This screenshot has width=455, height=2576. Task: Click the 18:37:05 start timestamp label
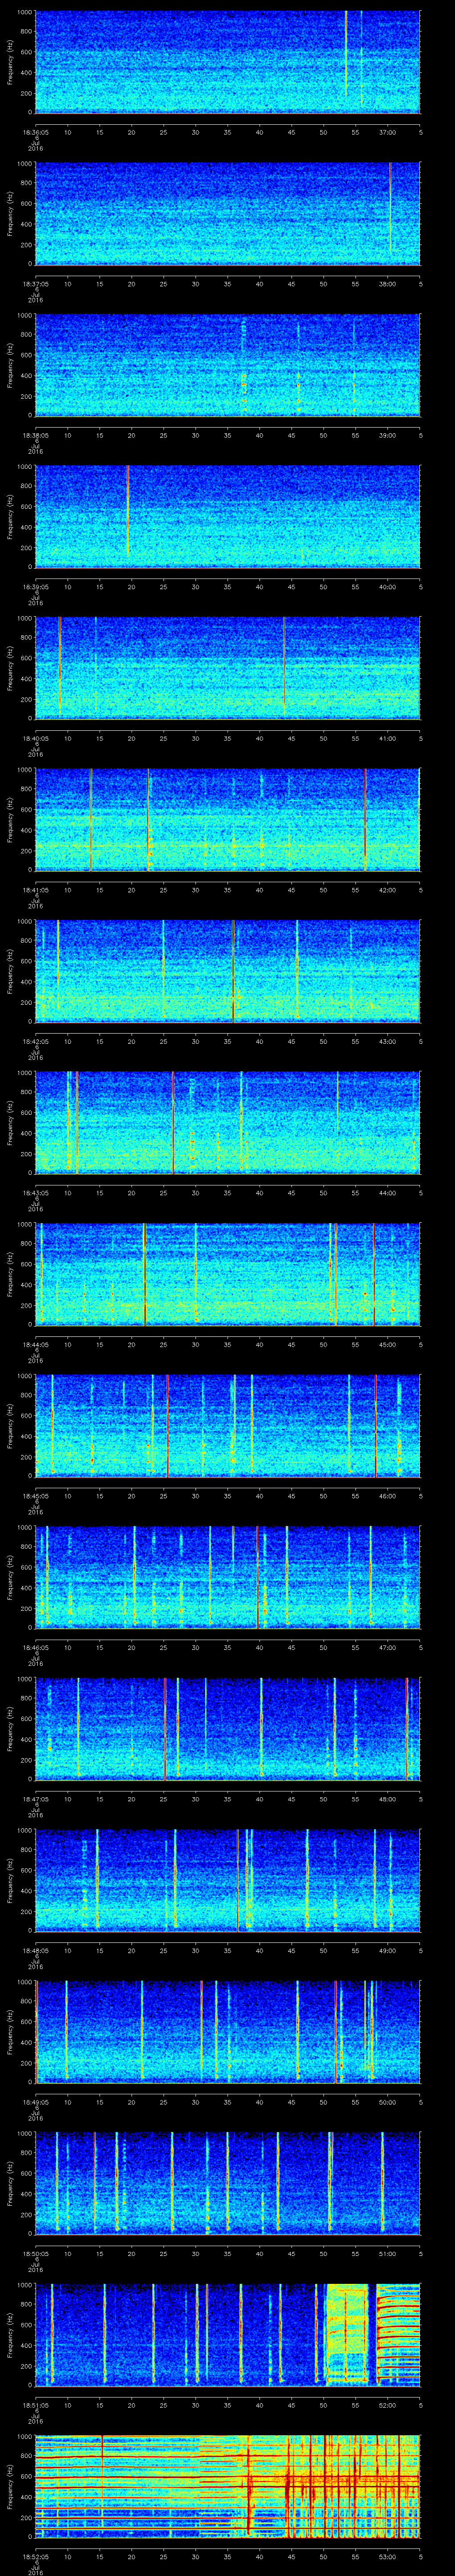(x=36, y=284)
